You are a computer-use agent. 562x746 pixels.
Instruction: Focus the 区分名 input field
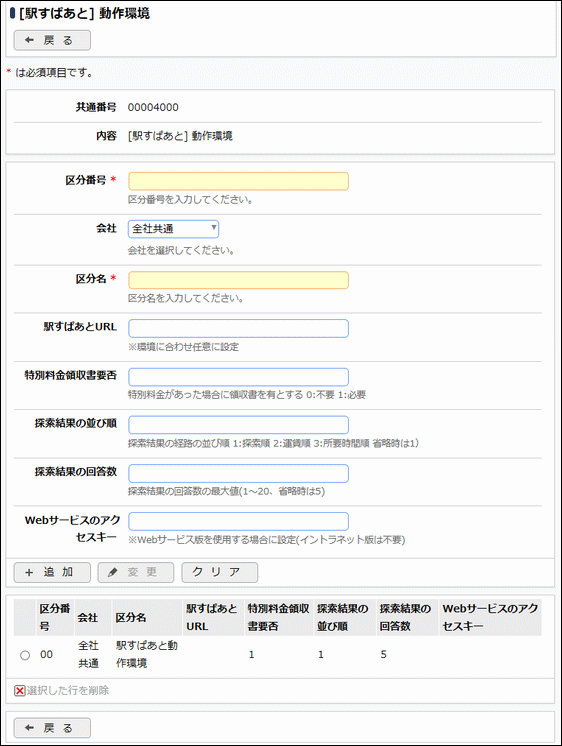tap(238, 280)
